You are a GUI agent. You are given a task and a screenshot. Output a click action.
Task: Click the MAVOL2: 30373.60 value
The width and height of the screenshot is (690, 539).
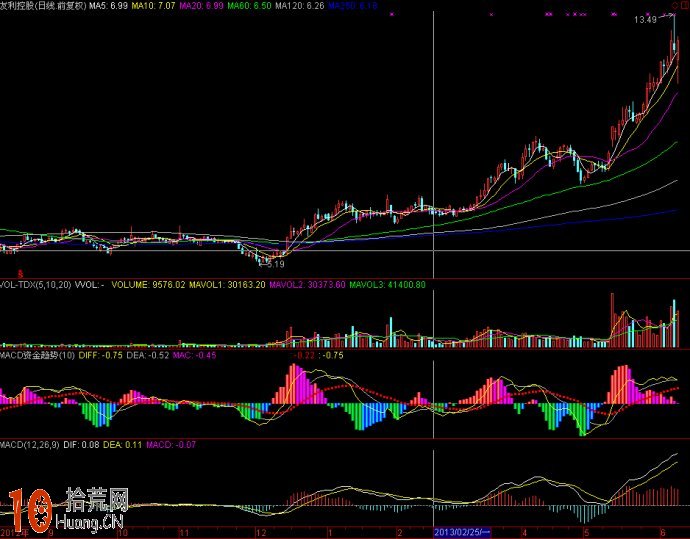click(307, 285)
